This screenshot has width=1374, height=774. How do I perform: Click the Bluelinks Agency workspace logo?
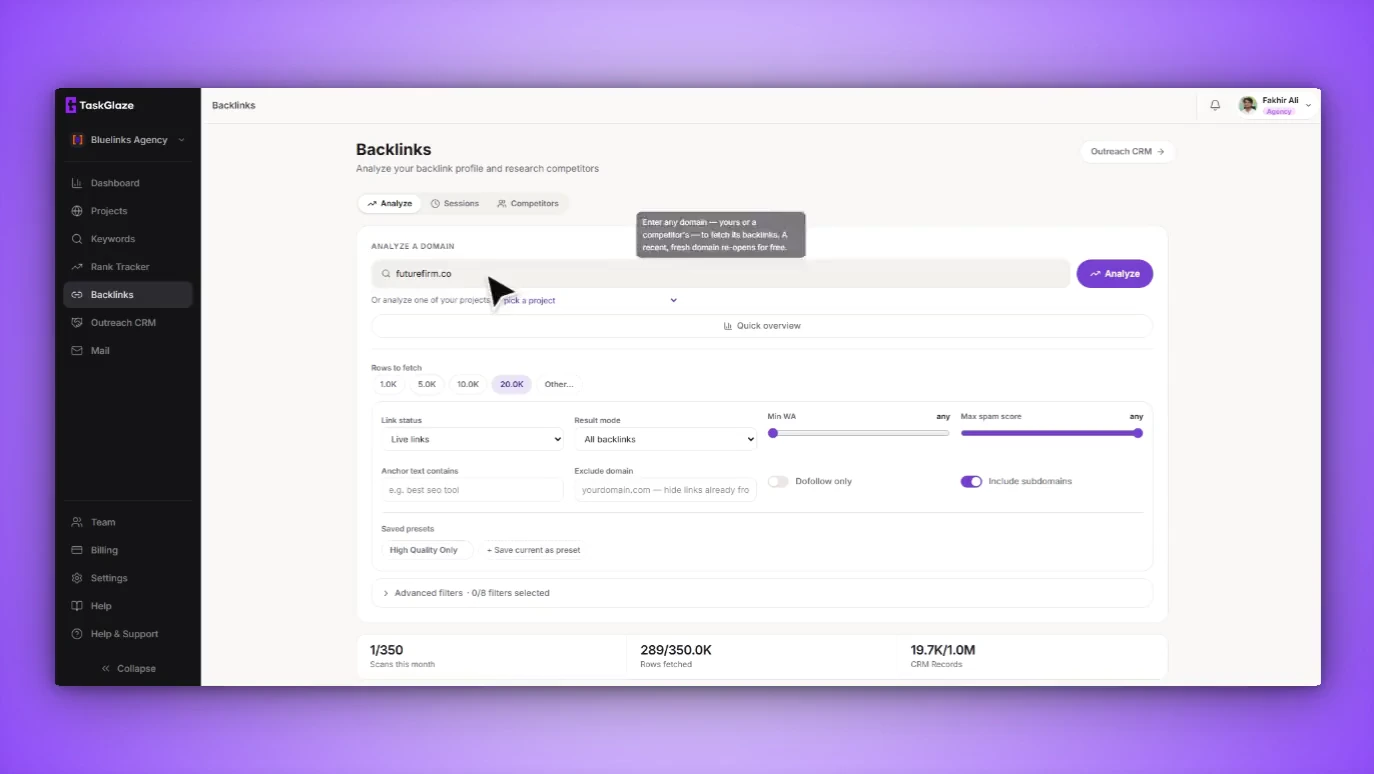coord(77,140)
